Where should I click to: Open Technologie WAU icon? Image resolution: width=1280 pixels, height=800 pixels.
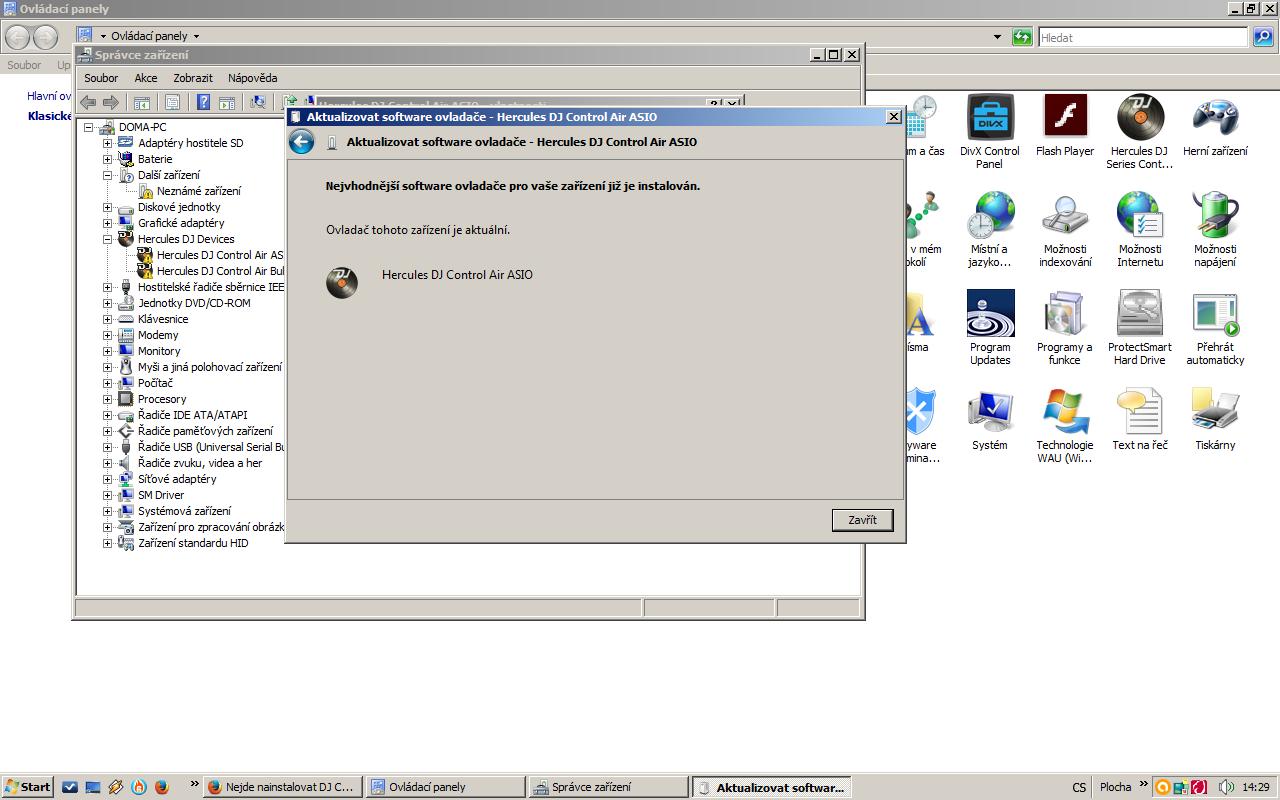pyautogui.click(x=1065, y=426)
